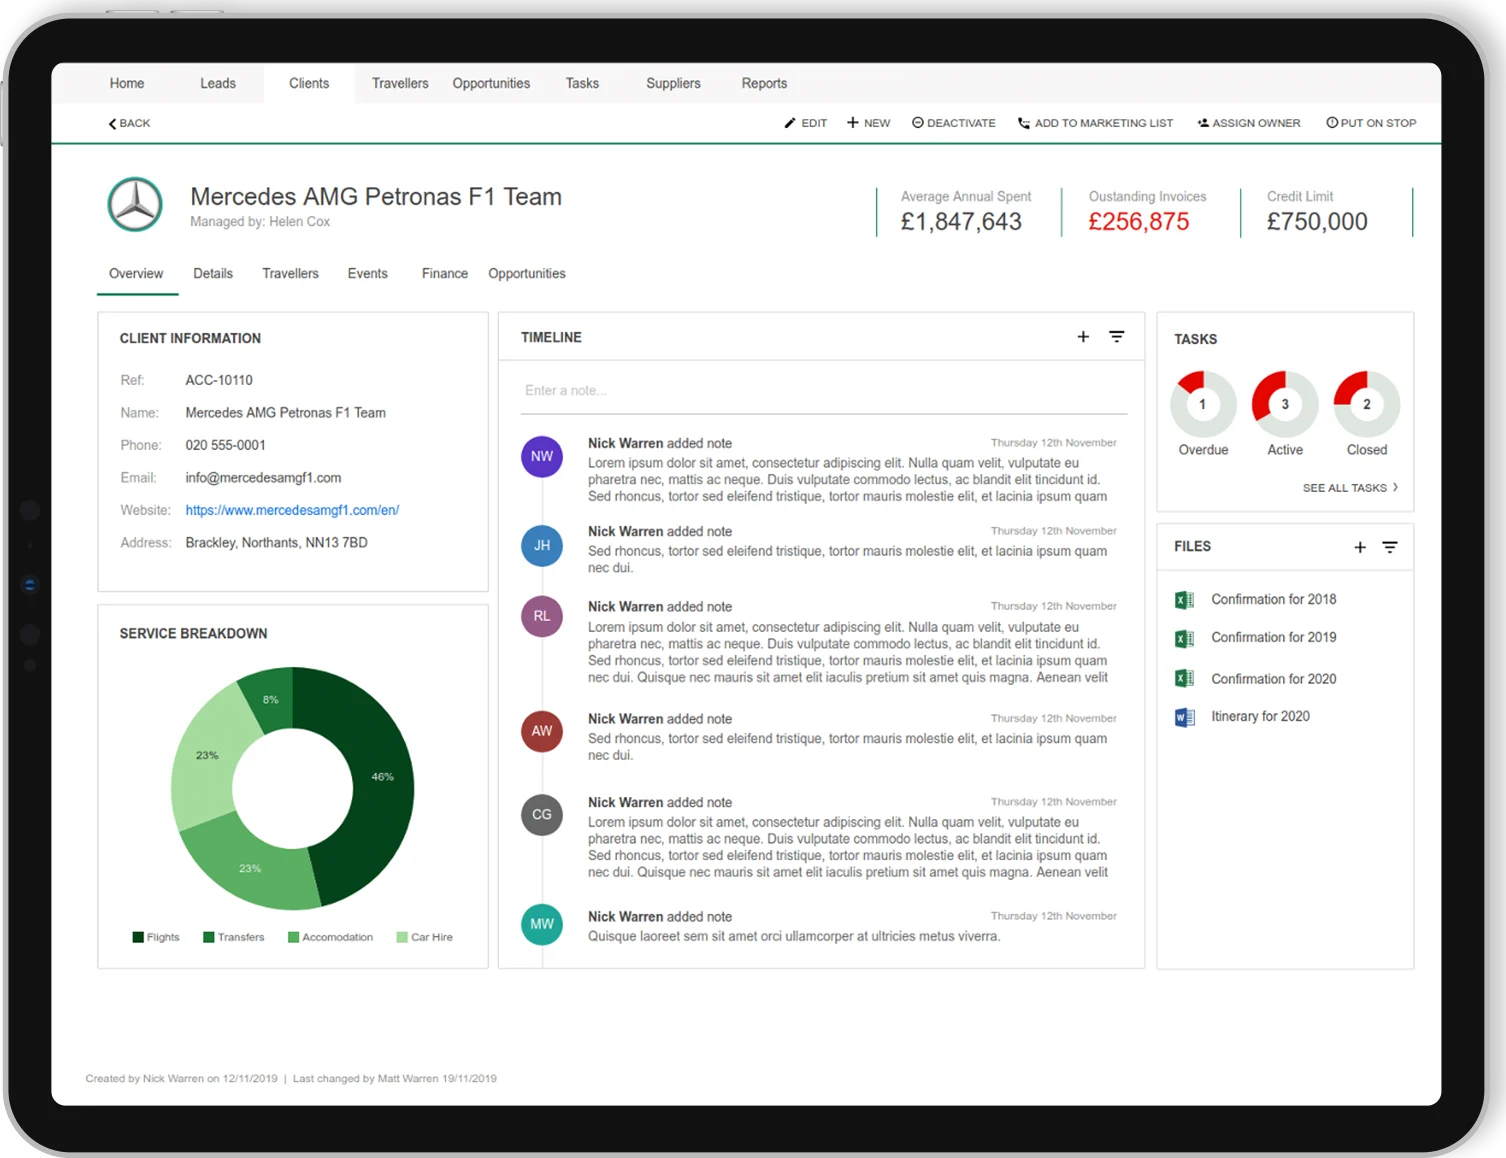Click the Deactivate circle icon
The width and height of the screenshot is (1506, 1158).
coord(918,123)
